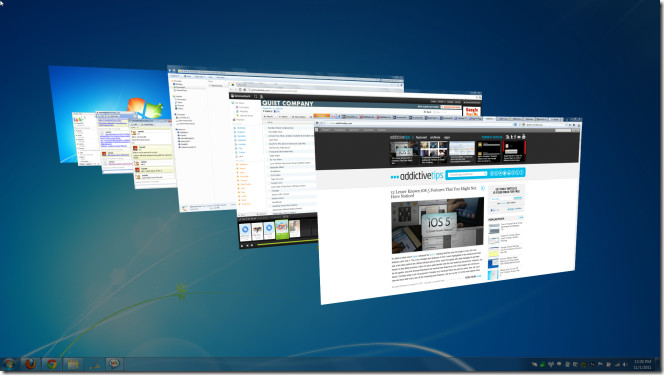Image resolution: width=664 pixels, height=375 pixels.
Task: Open the '12 Lesser Known iOS 5 Features' headline
Action: tap(433, 192)
